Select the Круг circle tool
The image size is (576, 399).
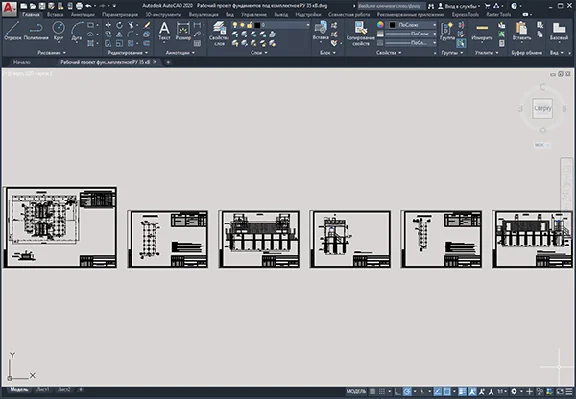(x=58, y=30)
